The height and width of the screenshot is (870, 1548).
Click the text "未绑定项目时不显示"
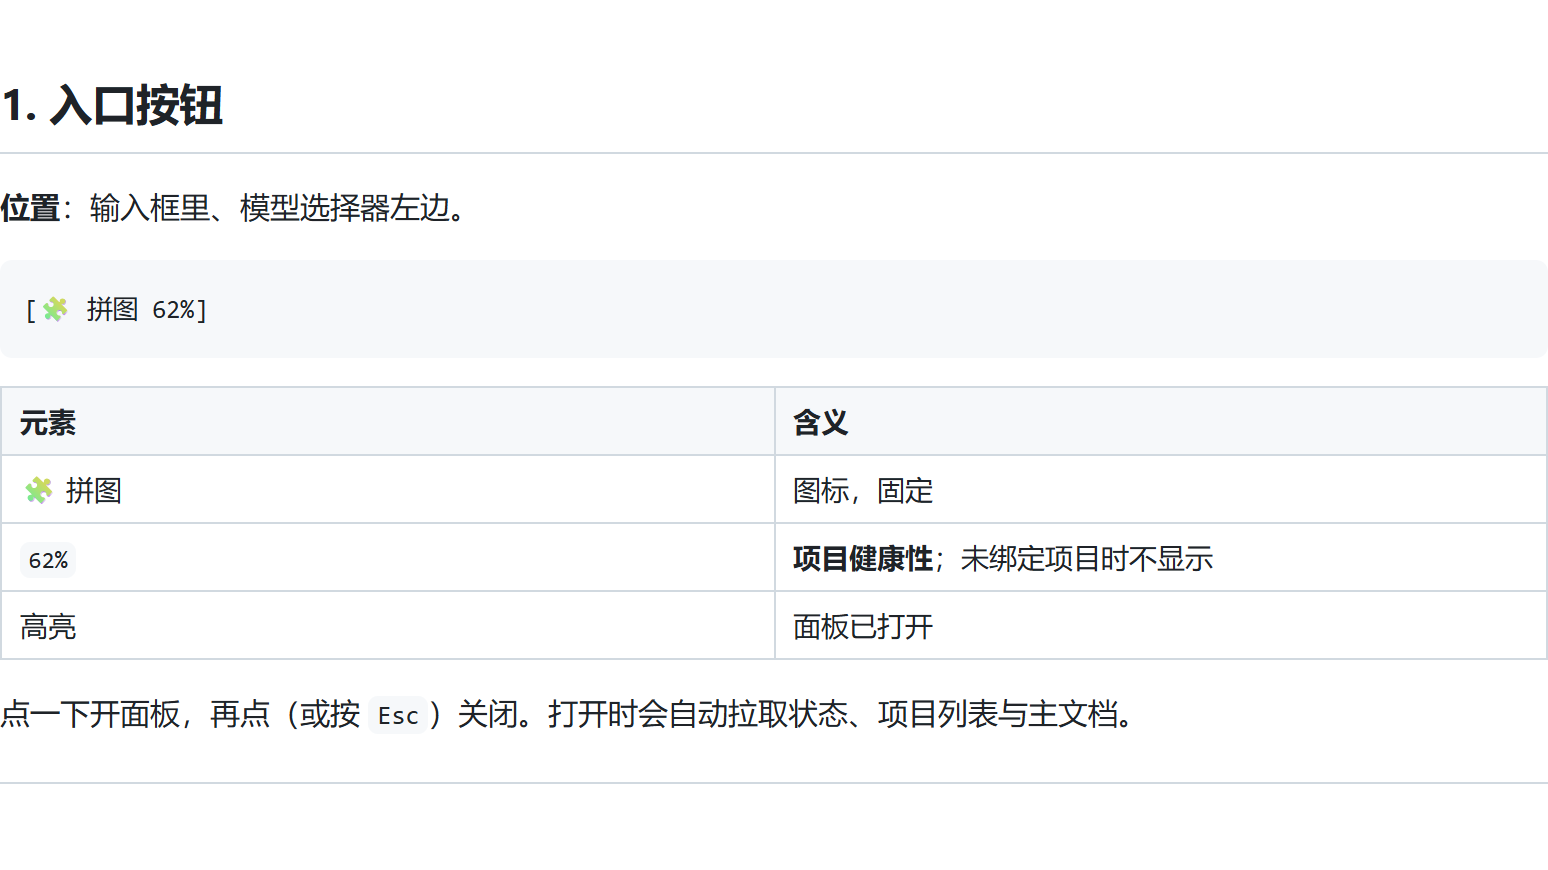tap(1087, 558)
